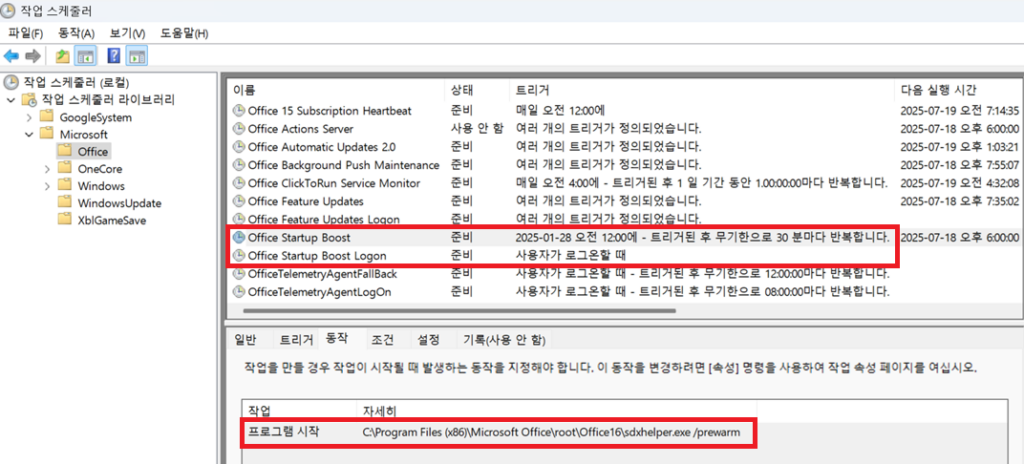Click next run time 2025-07-19 오전 4:32:08
1024x464 pixels.
[x=961, y=184]
